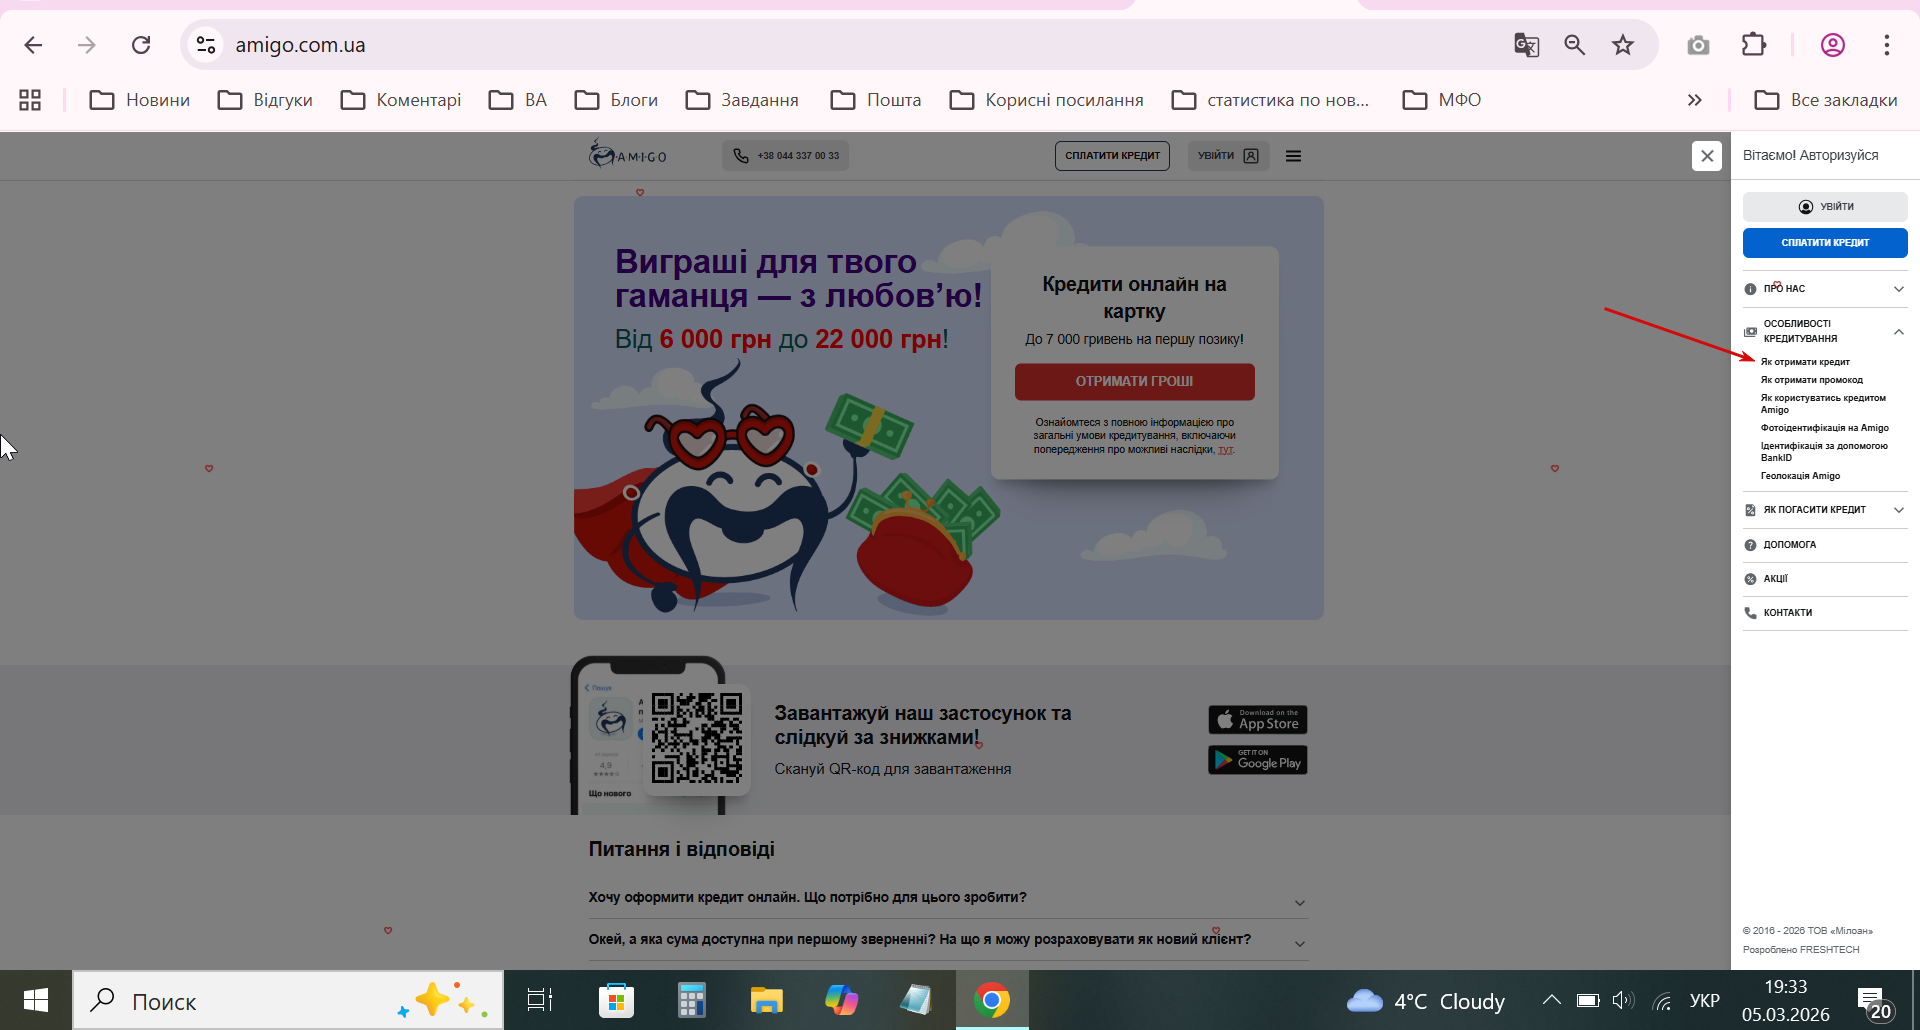Open Фотоідентифікація на Amigo link
The width and height of the screenshot is (1920, 1030).
[1825, 428]
